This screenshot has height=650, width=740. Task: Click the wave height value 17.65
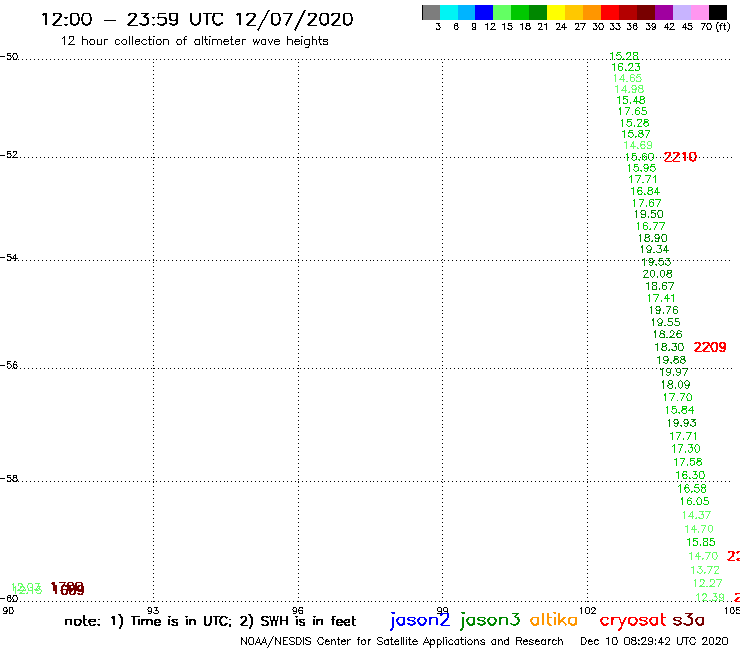coord(633,111)
